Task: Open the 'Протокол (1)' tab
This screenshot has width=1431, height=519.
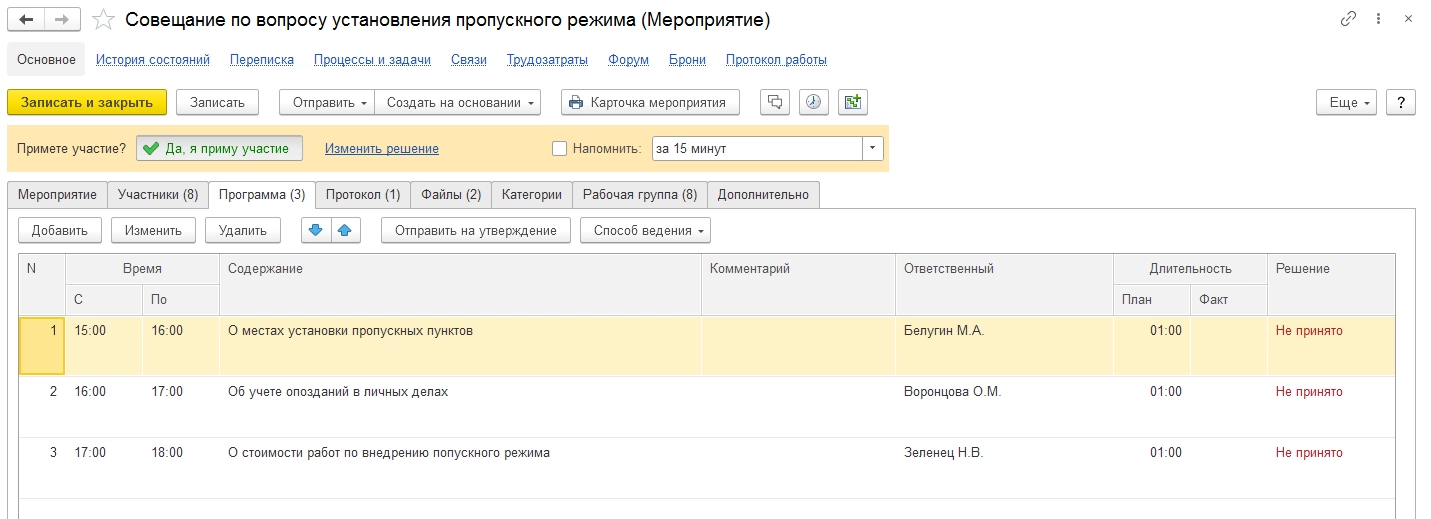Action: click(x=362, y=194)
